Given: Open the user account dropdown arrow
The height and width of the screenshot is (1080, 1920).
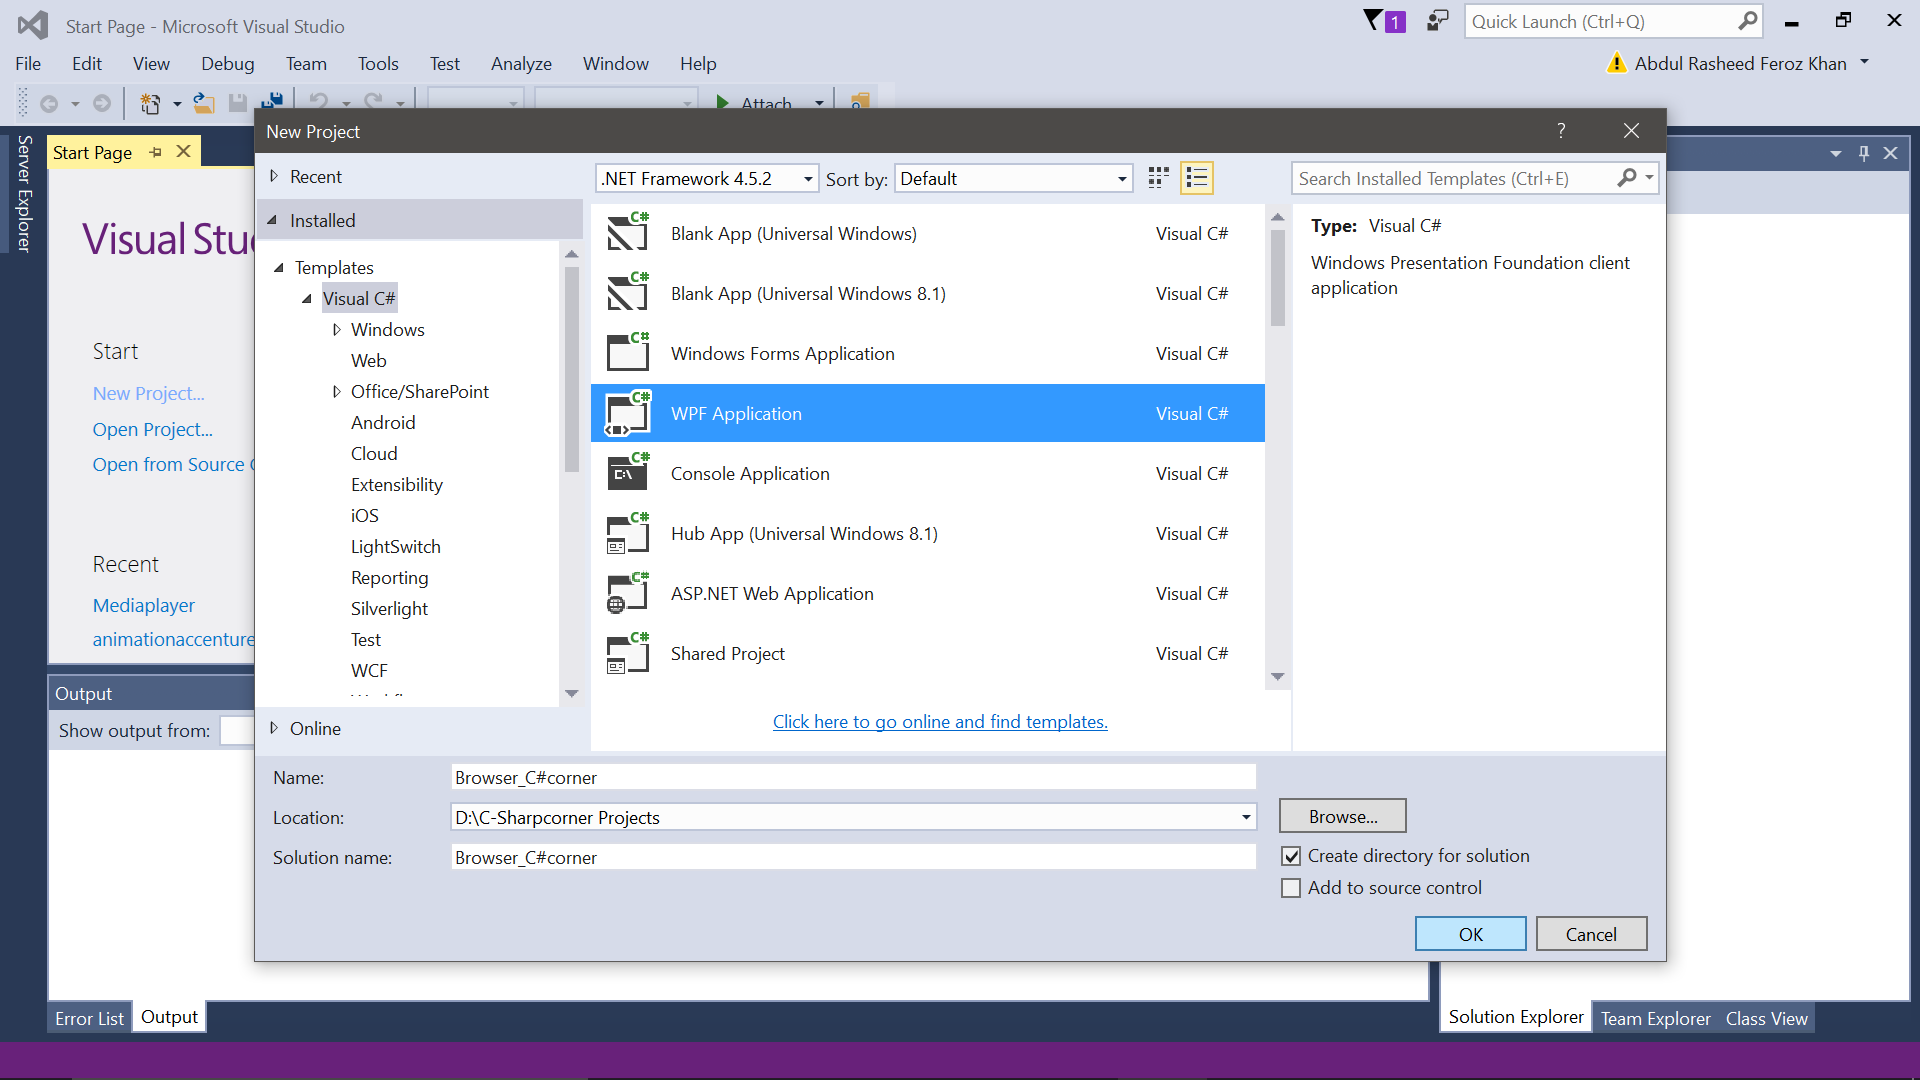Looking at the screenshot, I should pyautogui.click(x=1864, y=62).
